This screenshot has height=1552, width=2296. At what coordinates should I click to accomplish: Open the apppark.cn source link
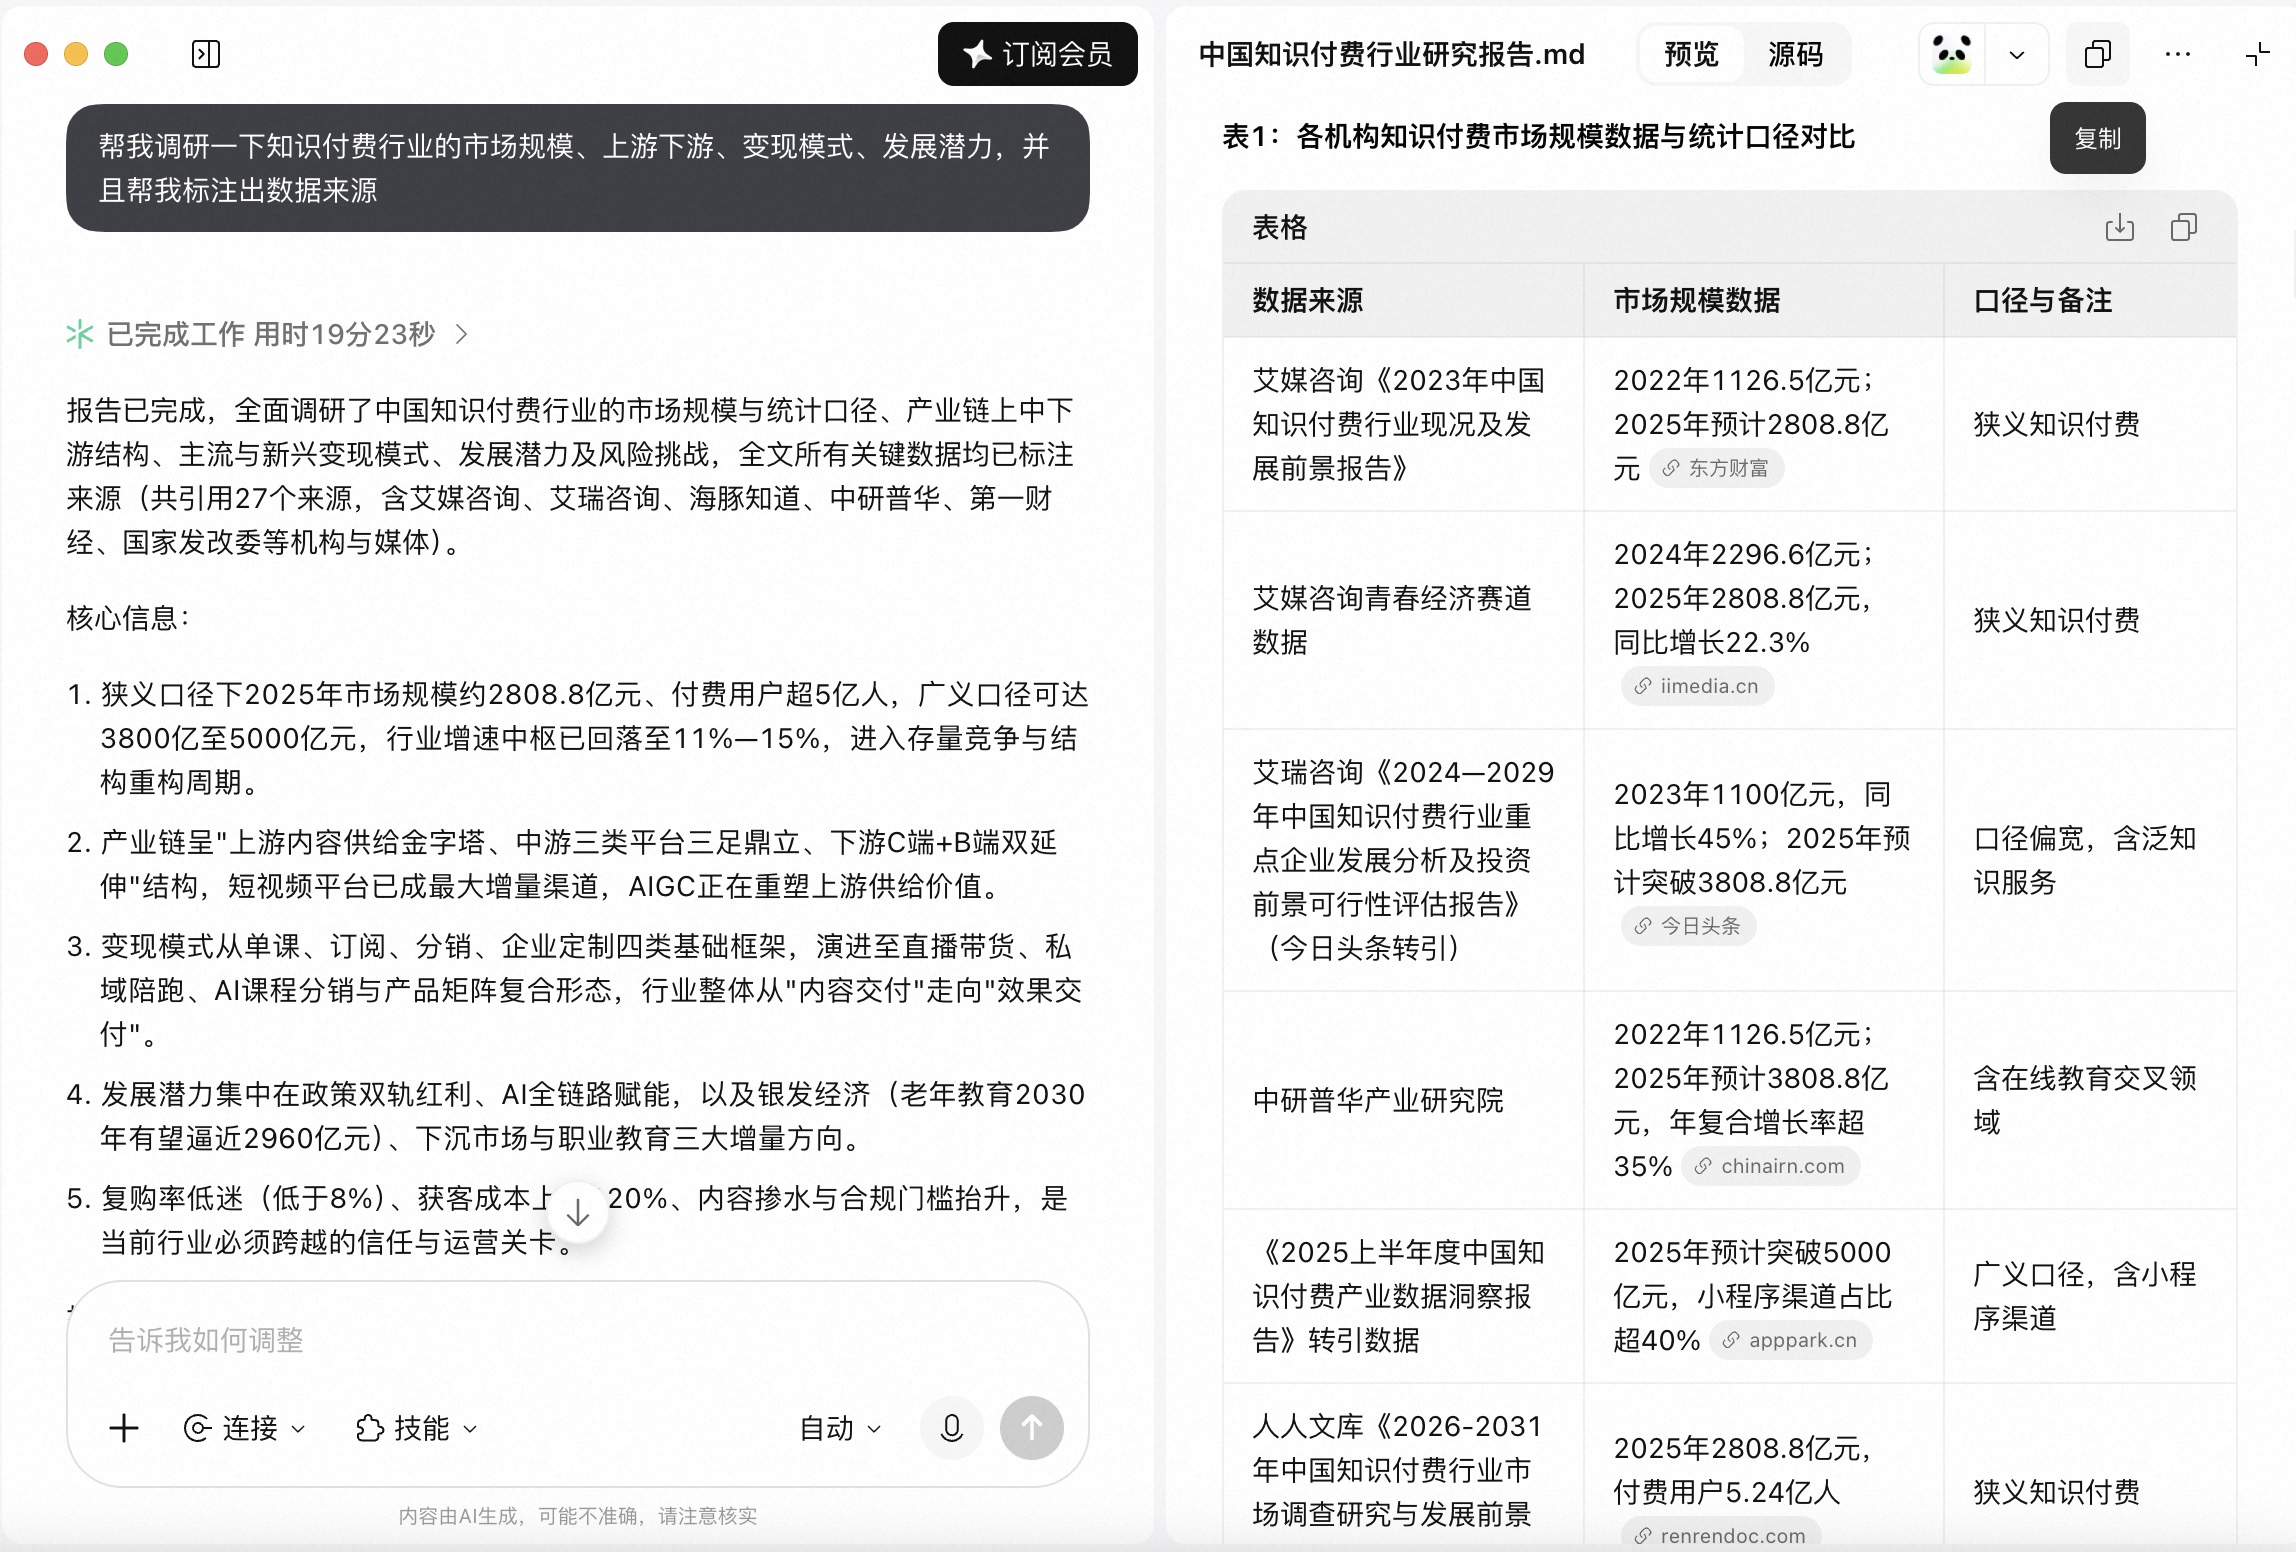coord(1790,1340)
